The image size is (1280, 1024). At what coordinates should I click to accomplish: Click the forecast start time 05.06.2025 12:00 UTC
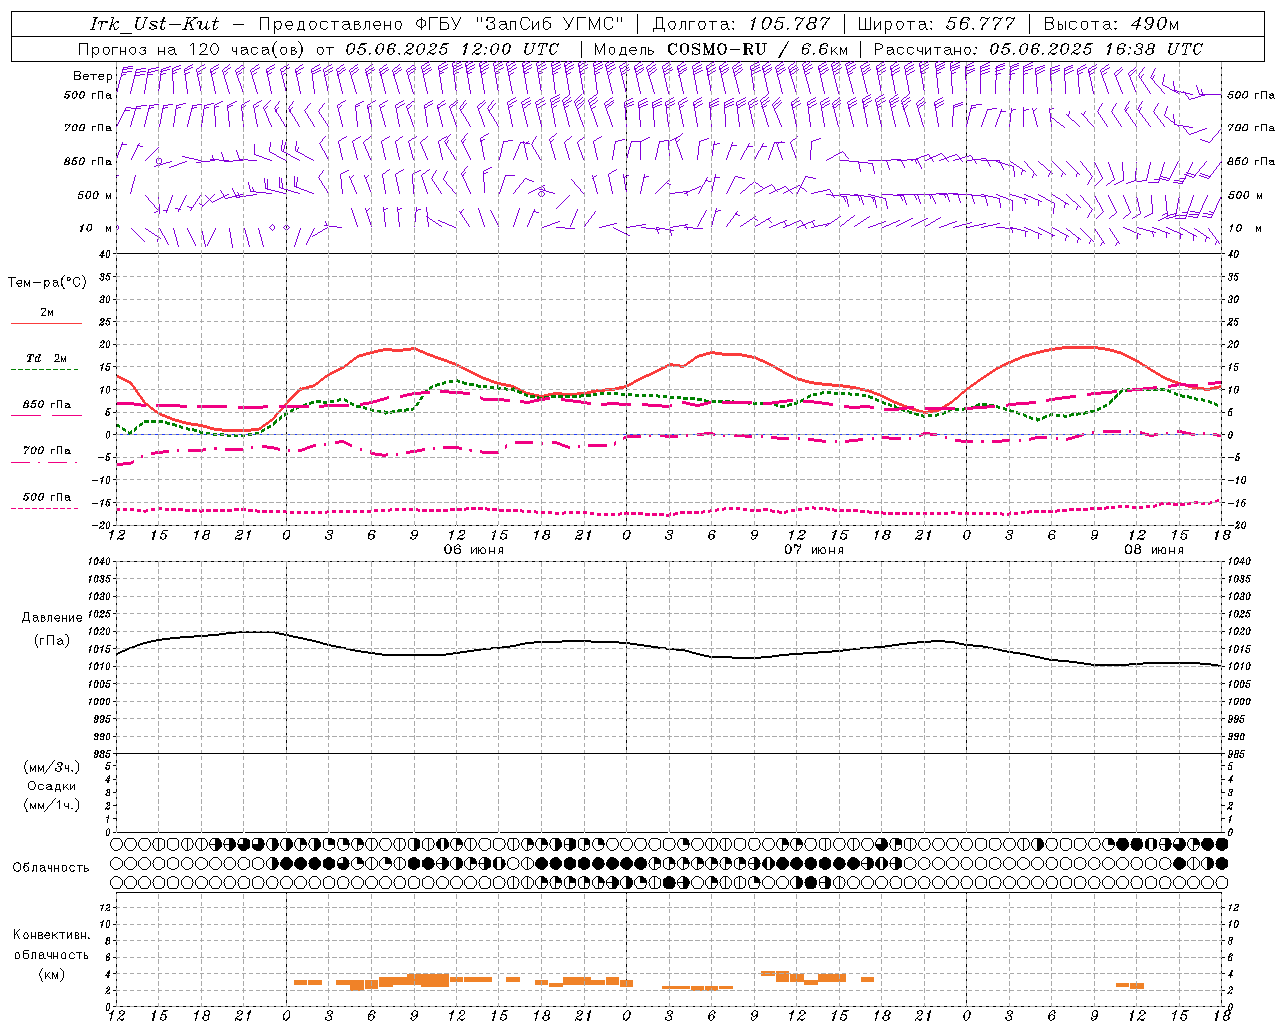tap(452, 48)
